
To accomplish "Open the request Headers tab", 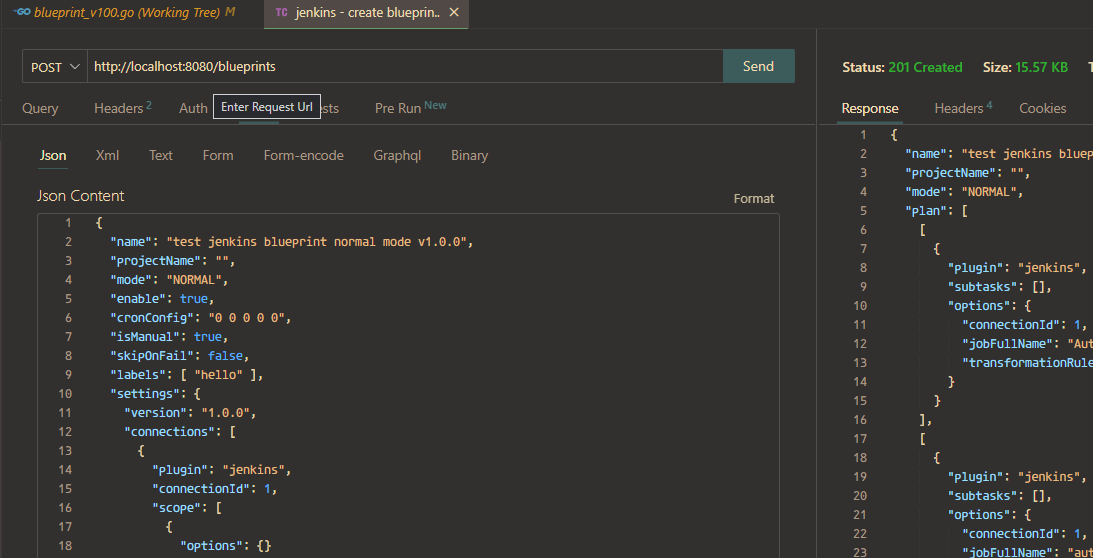I will 123,108.
